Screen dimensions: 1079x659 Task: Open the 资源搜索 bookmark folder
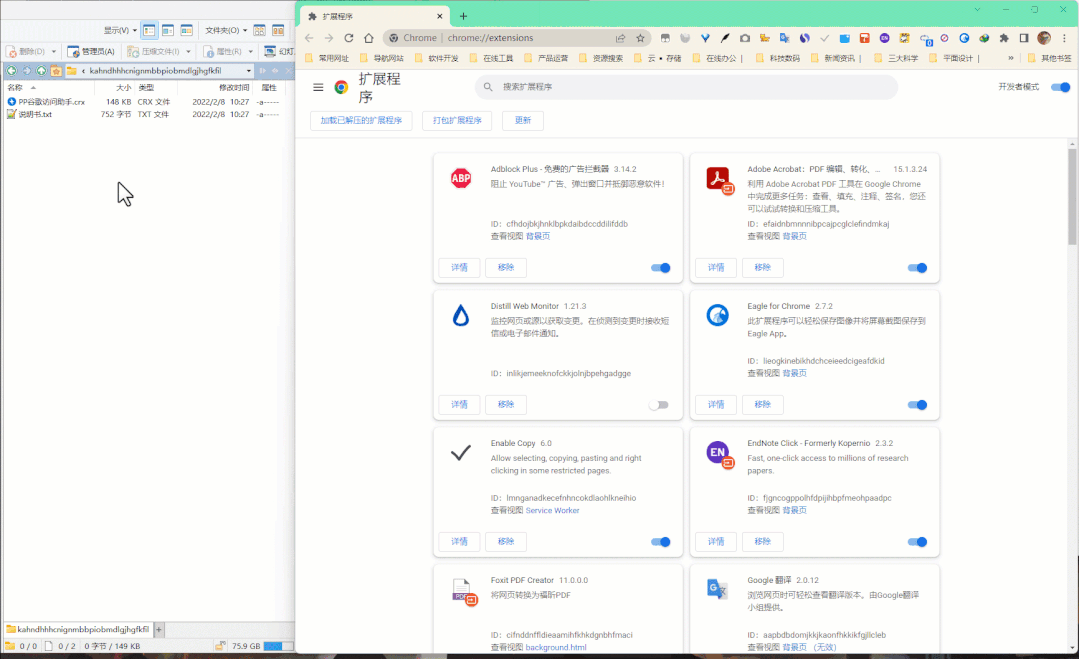coord(601,58)
